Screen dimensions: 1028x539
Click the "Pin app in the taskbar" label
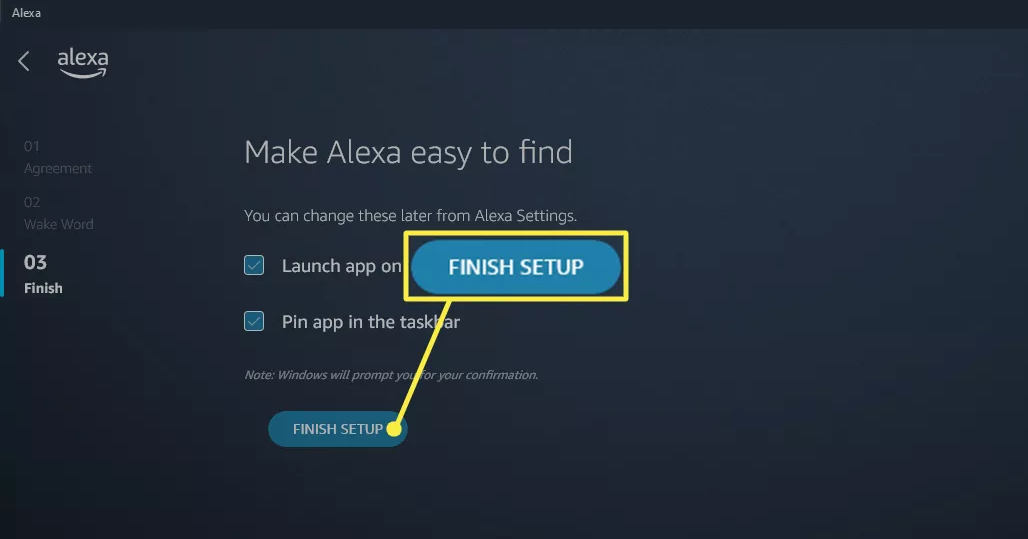click(371, 322)
